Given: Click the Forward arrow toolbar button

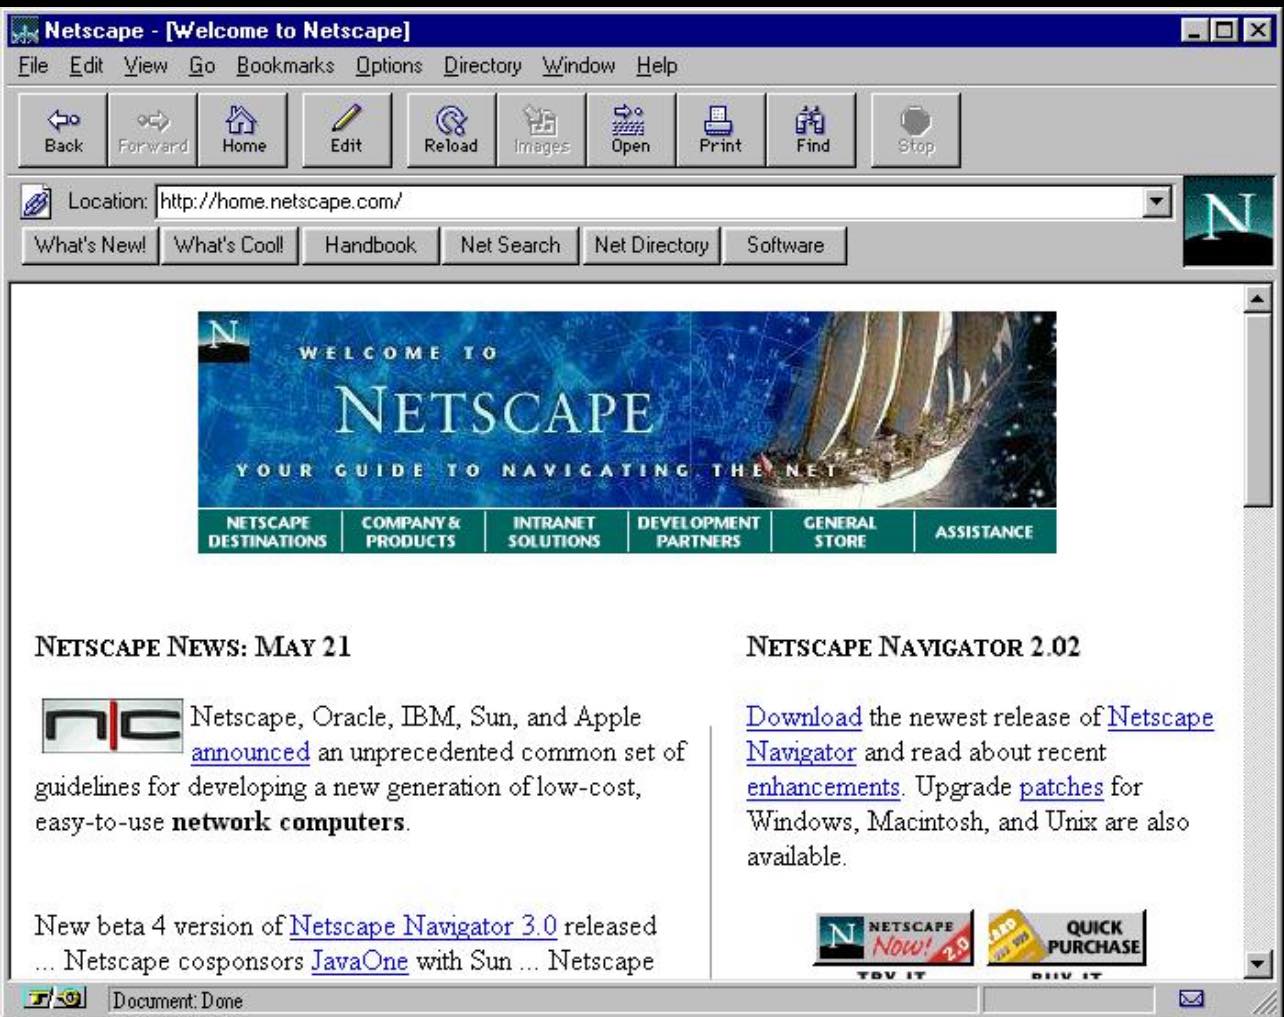Looking at the screenshot, I should [152, 130].
